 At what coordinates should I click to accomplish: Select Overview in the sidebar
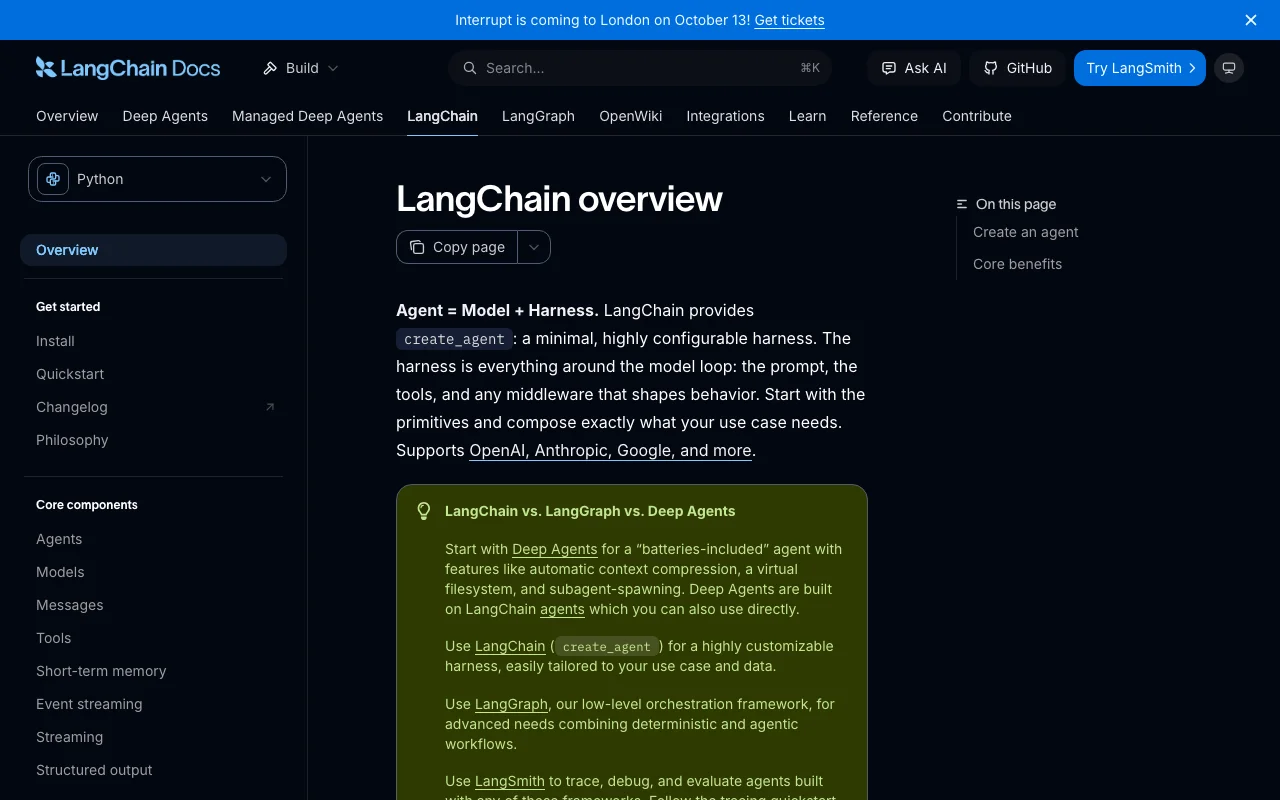(153, 250)
